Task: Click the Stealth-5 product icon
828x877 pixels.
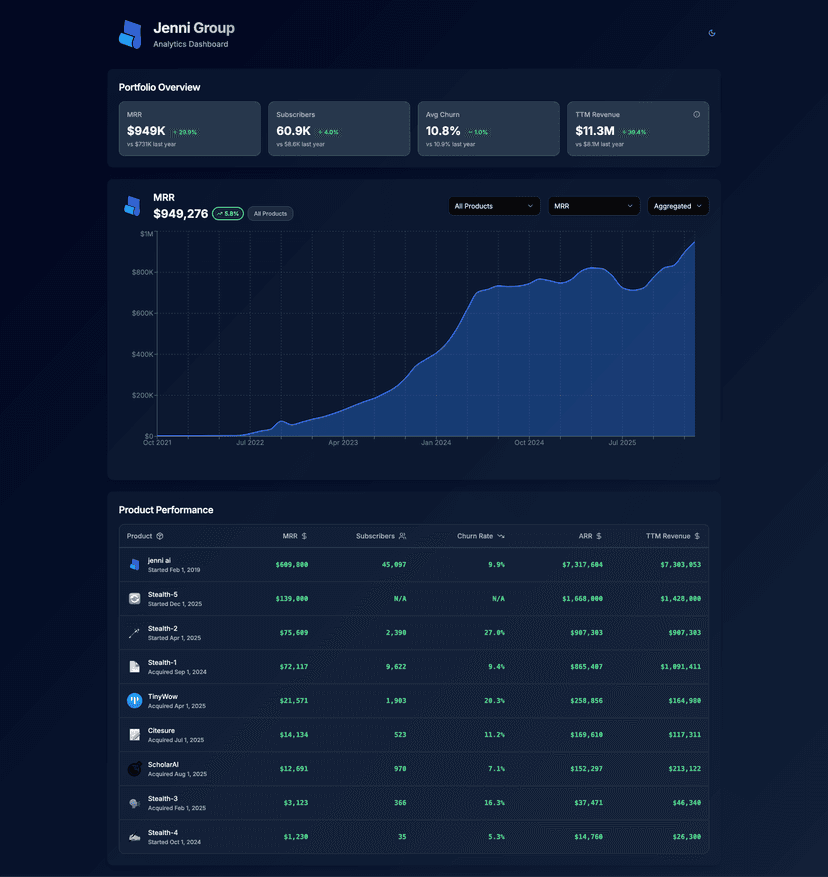Action: point(134,598)
